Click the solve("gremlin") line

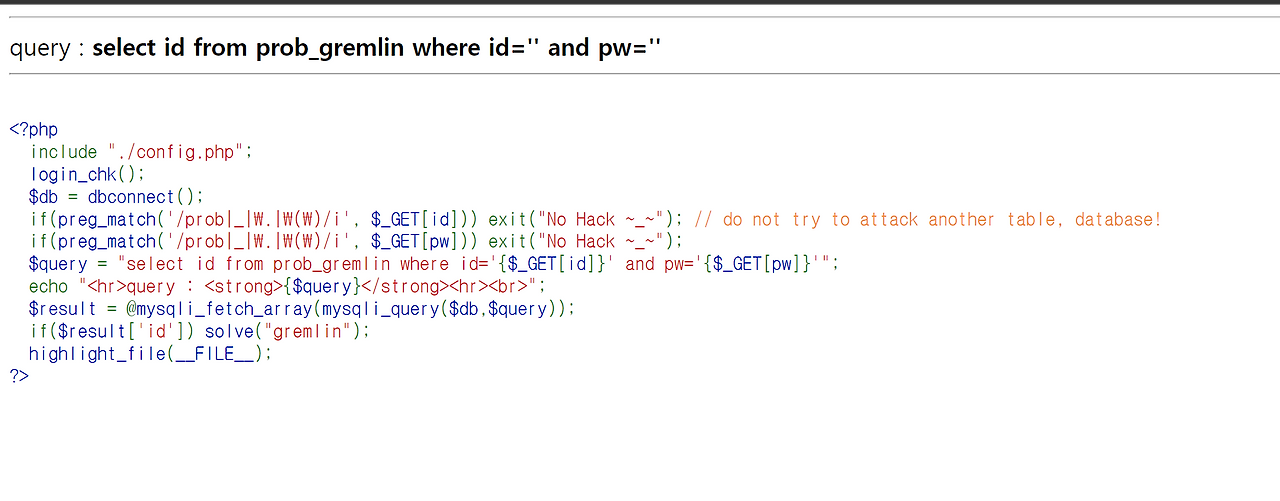(200, 331)
